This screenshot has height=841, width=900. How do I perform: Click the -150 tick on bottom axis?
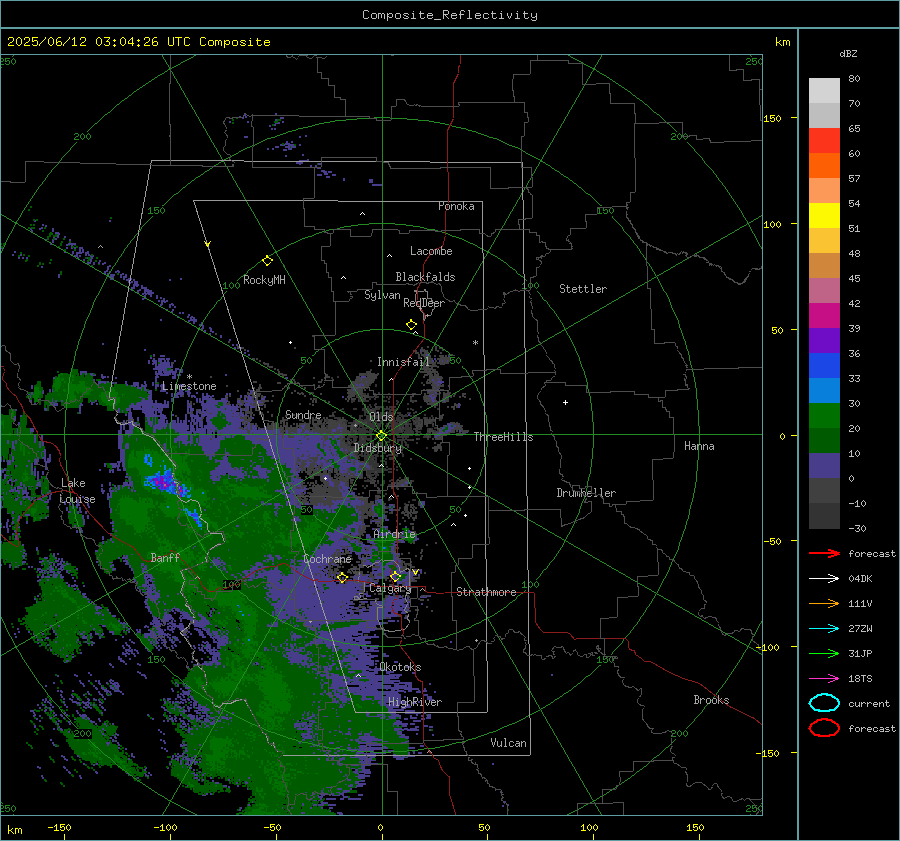coord(59,827)
